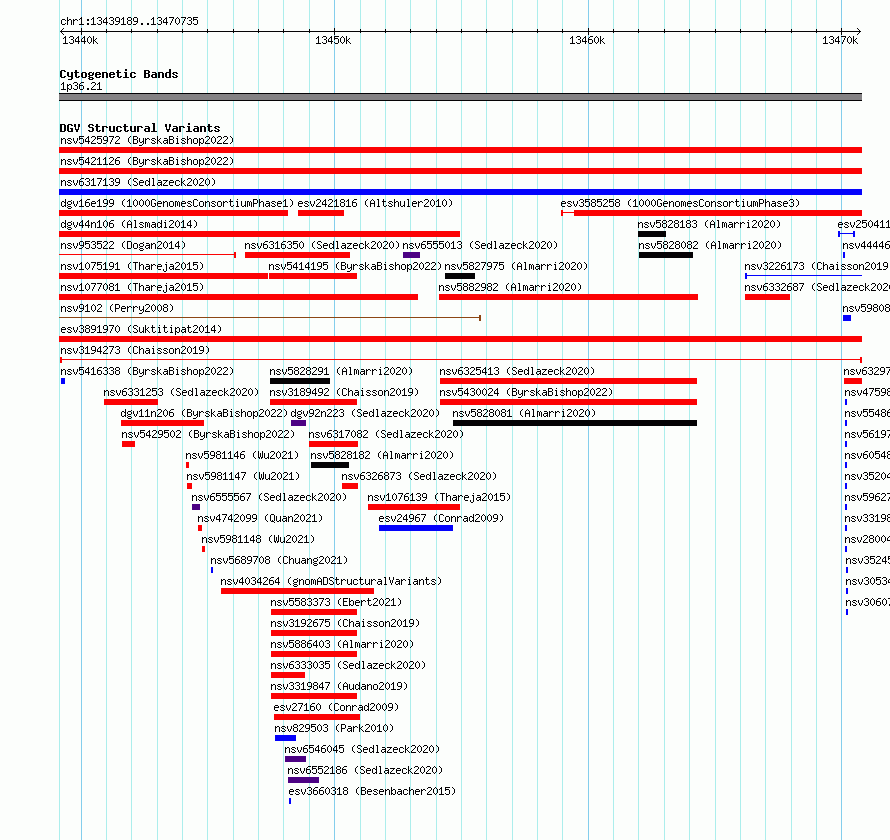The width and height of the screenshot is (890, 840).
Task: Select nsv3189492 (Chaisson2019) label
Action: (x=344, y=392)
